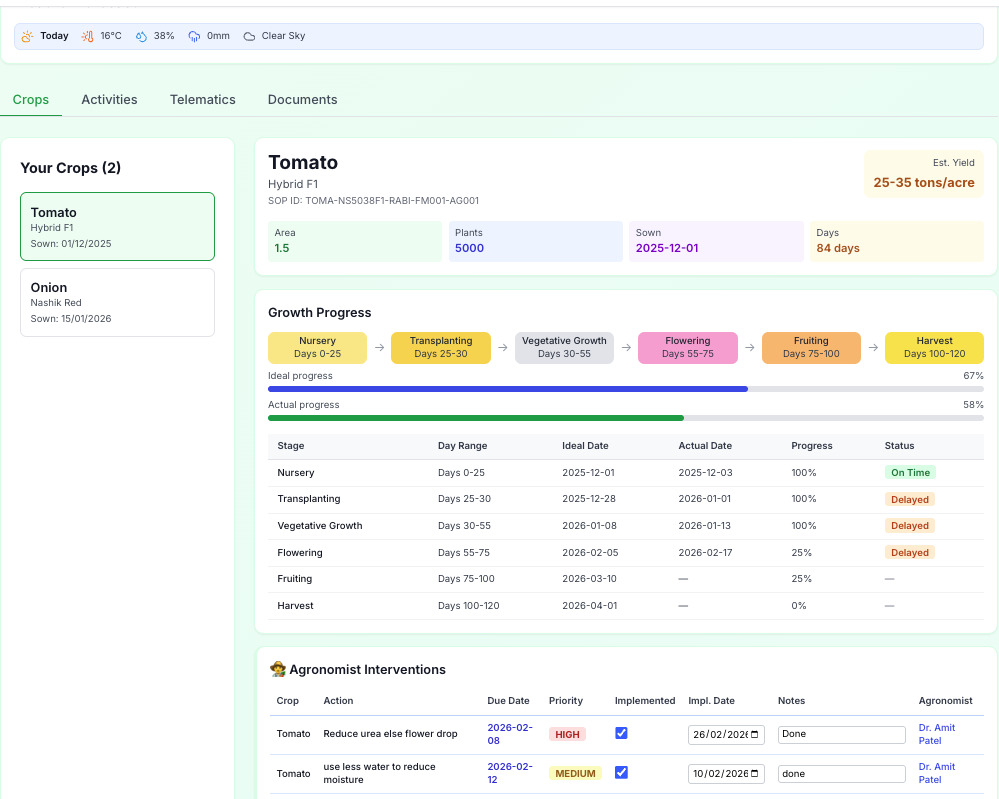This screenshot has height=799, width=999.
Task: Click the farmer emoji beside Agronomist Interventions
Action: (x=278, y=669)
